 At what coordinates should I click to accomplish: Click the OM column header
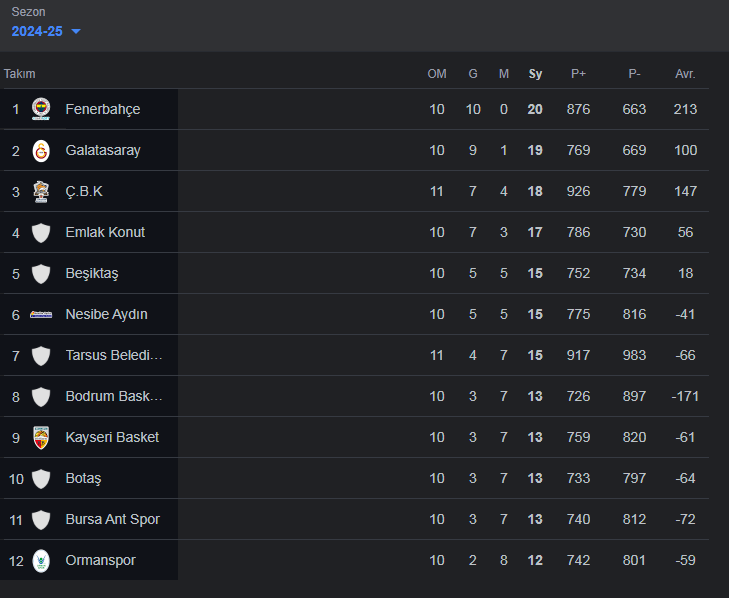[x=437, y=74]
